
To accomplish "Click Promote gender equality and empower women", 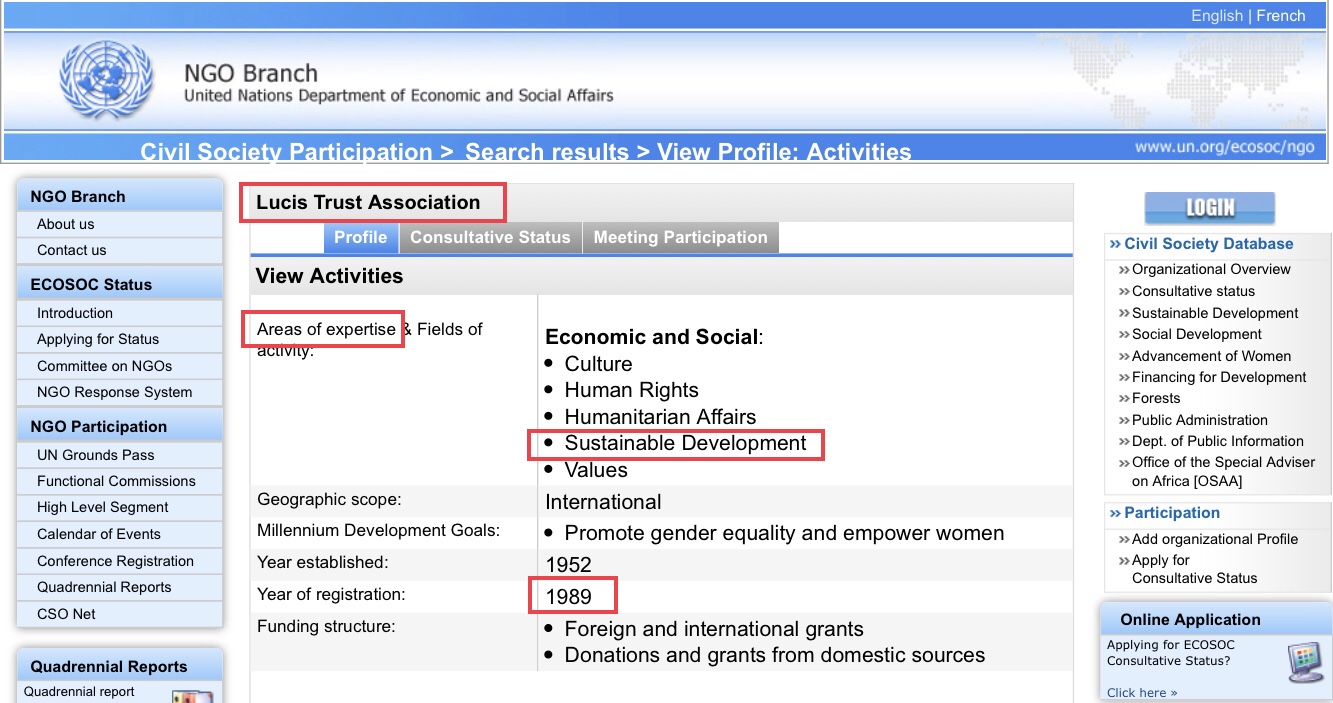I will point(784,534).
